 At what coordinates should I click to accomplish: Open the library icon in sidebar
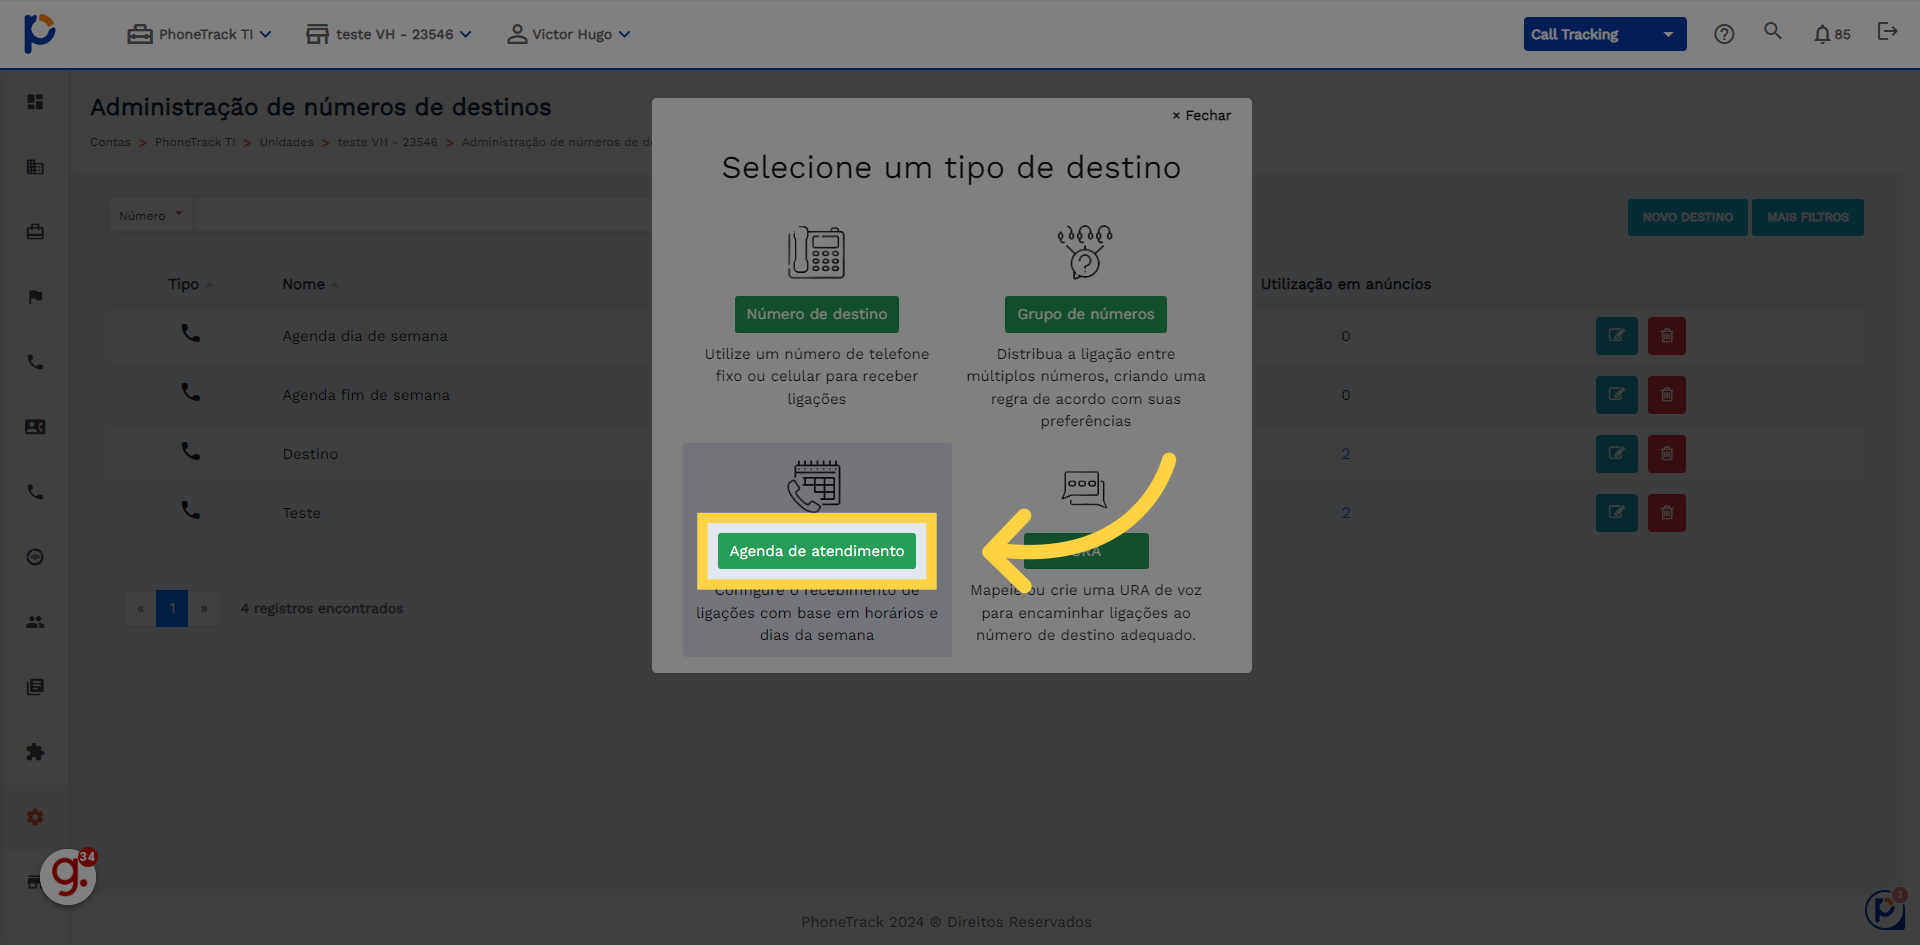click(x=35, y=687)
